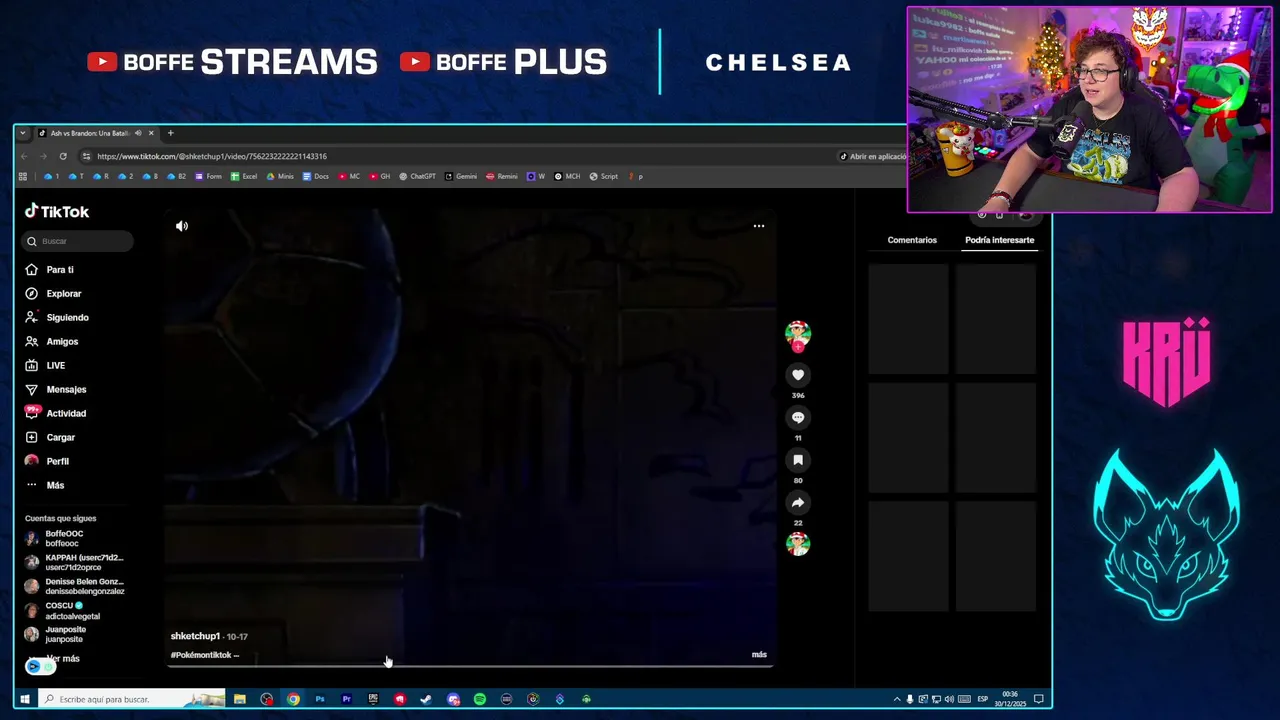This screenshot has height=720, width=1280.
Task: Open the Script bookmark
Action: pyautogui.click(x=604, y=176)
